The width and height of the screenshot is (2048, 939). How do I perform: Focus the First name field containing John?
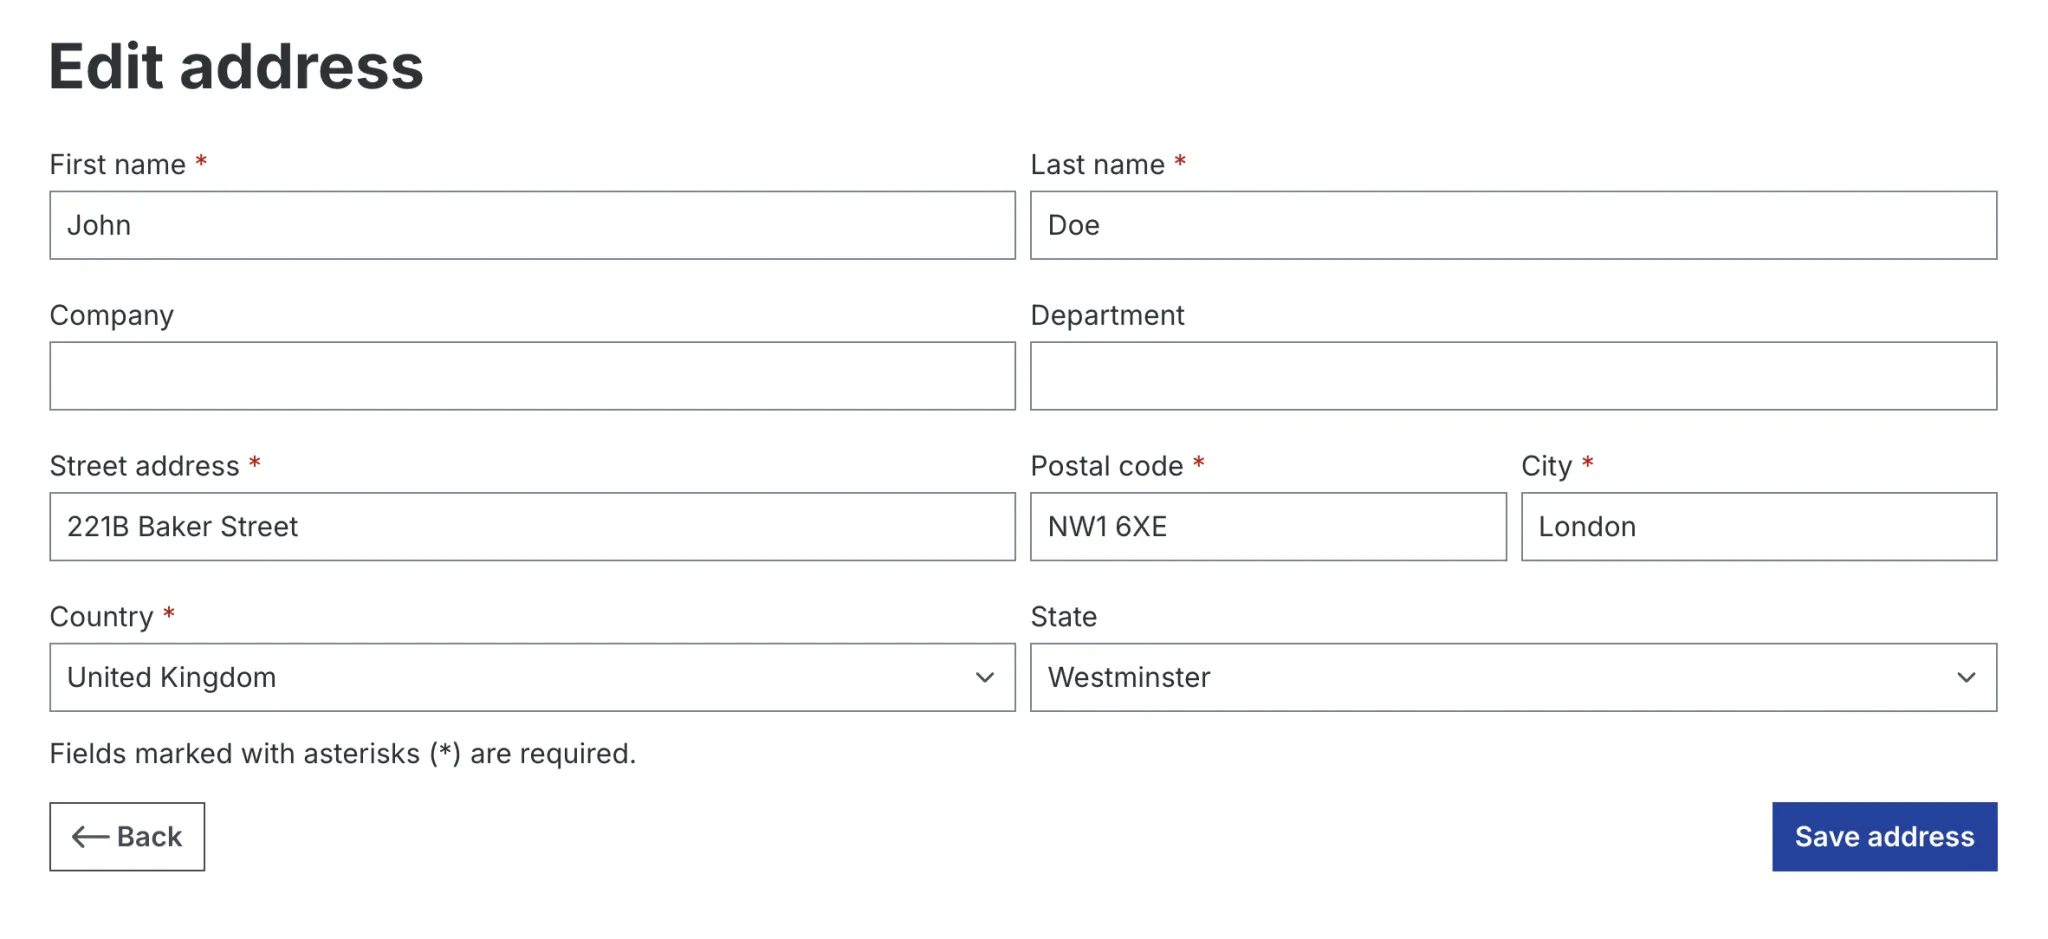[x=532, y=225]
